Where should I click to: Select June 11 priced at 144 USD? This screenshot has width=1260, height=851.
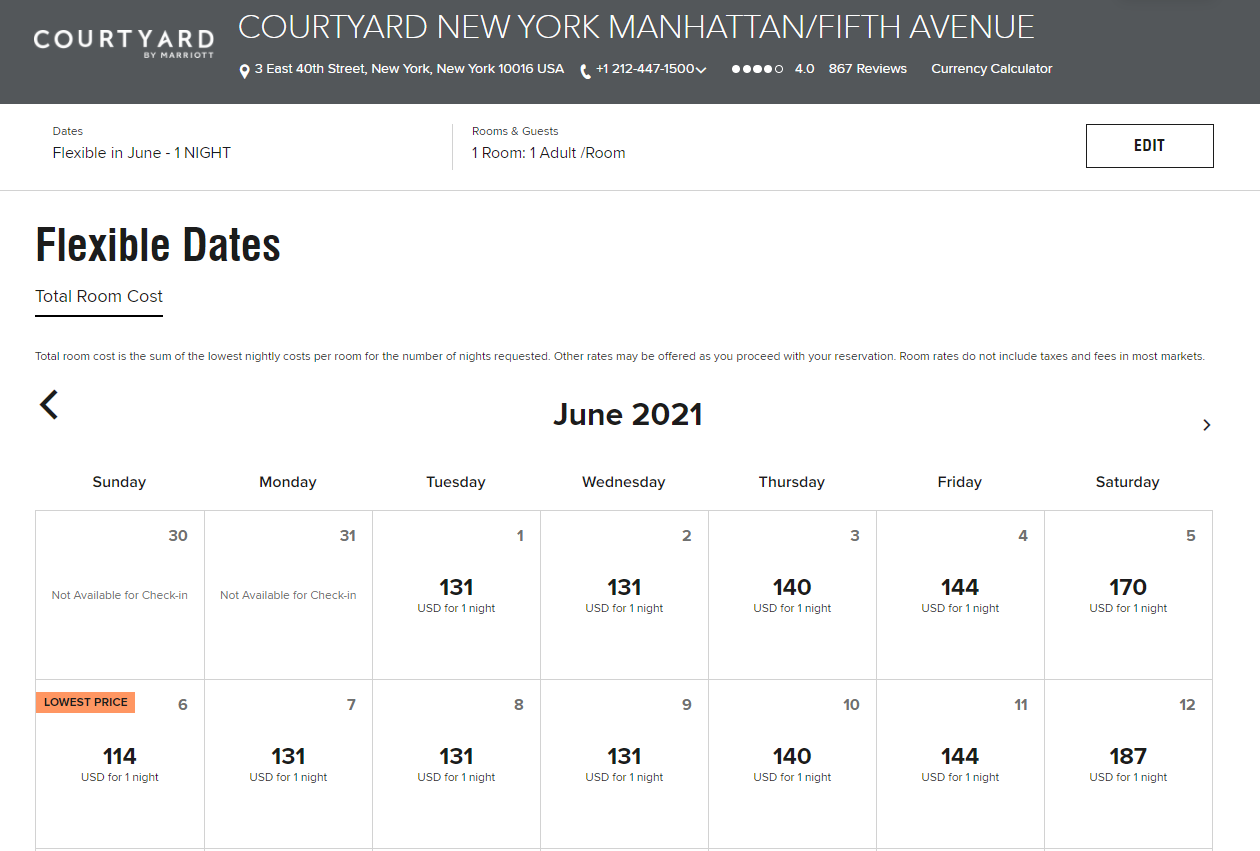click(x=961, y=765)
